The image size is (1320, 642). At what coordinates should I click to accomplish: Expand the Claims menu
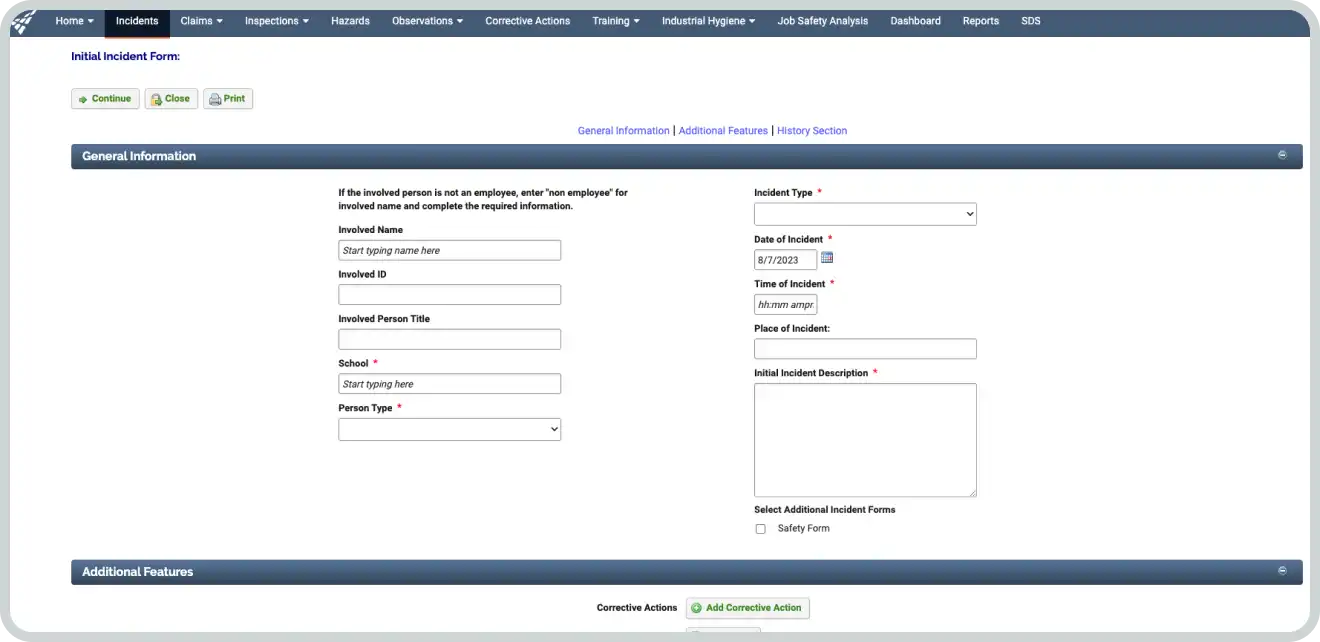201,21
